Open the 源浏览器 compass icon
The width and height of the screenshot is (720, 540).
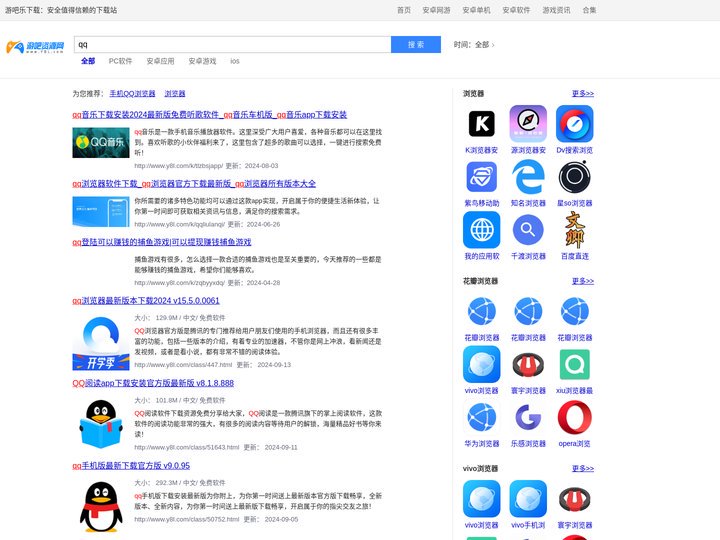click(x=528, y=124)
